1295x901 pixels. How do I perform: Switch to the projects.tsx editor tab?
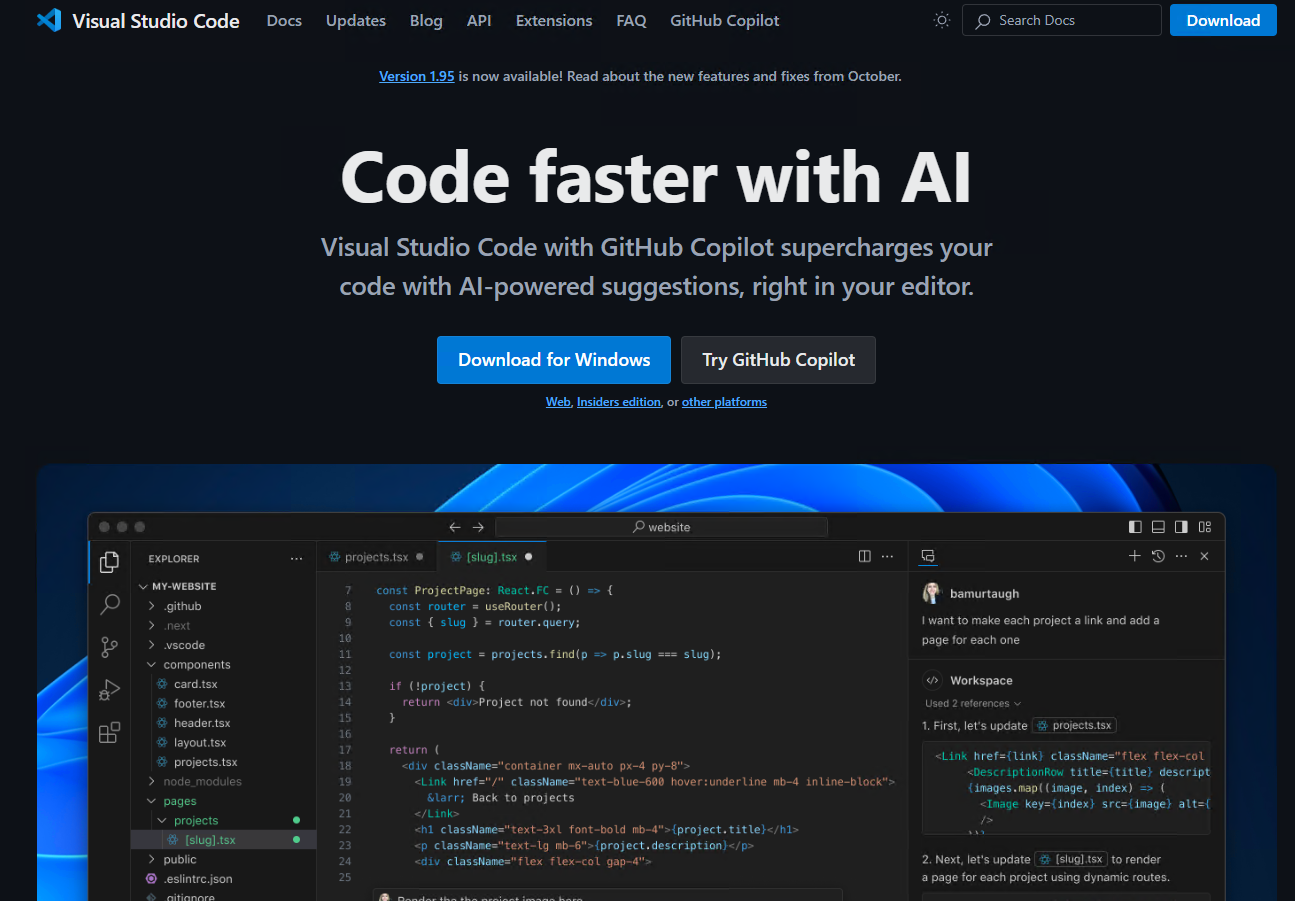(376, 557)
